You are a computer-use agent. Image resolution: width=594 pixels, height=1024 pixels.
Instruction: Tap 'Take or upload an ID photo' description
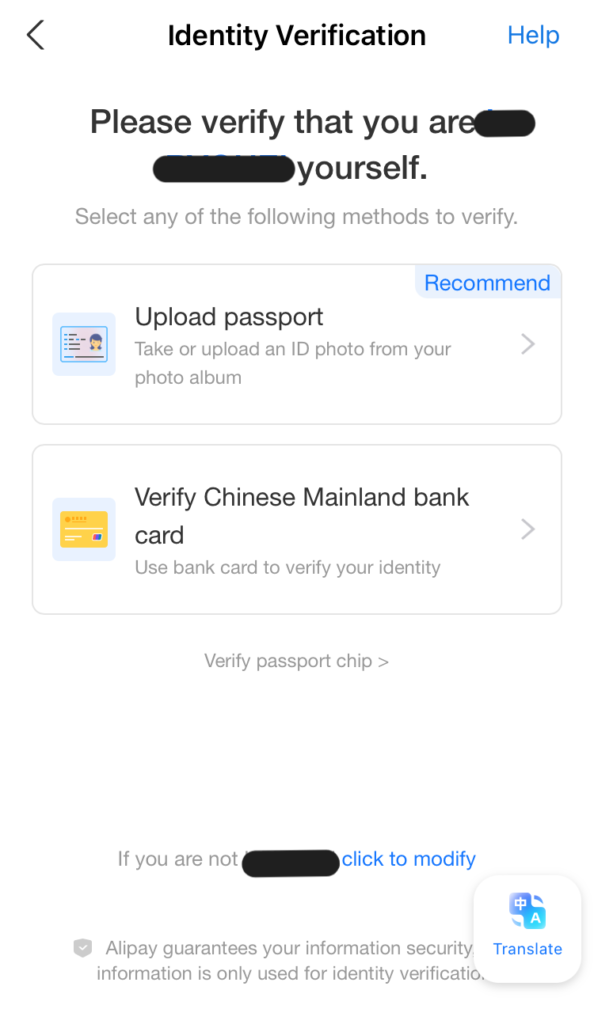tap(292, 363)
